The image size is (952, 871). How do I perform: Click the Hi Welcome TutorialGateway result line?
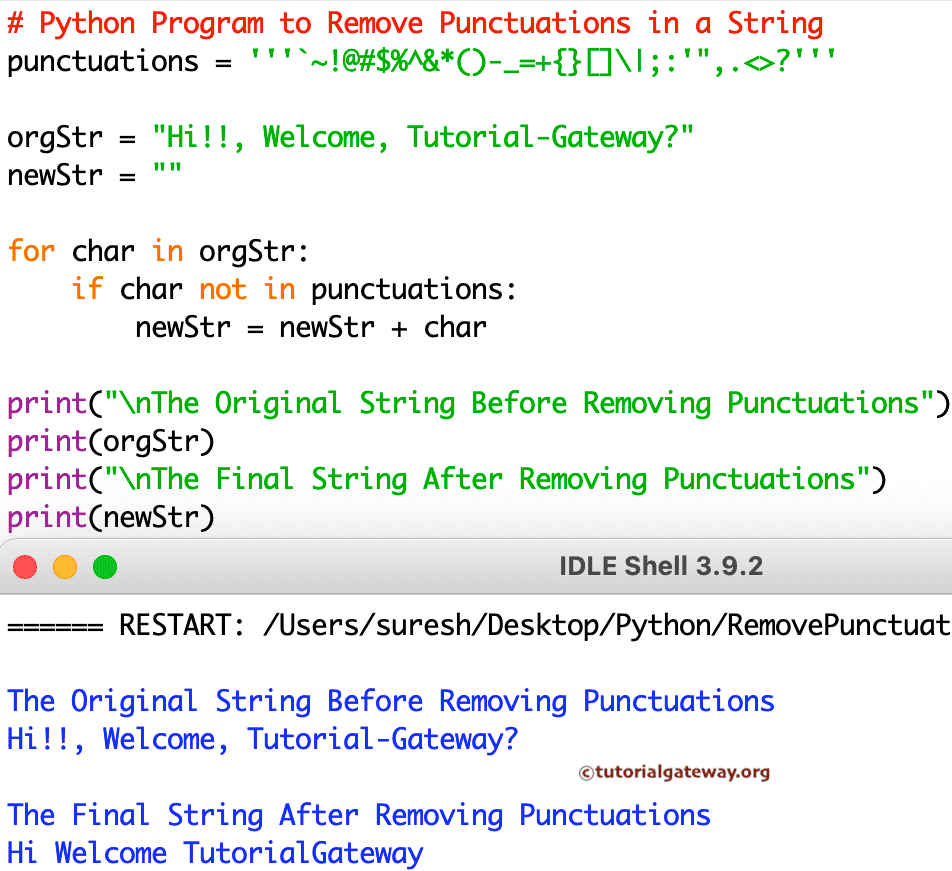pyautogui.click(x=215, y=853)
